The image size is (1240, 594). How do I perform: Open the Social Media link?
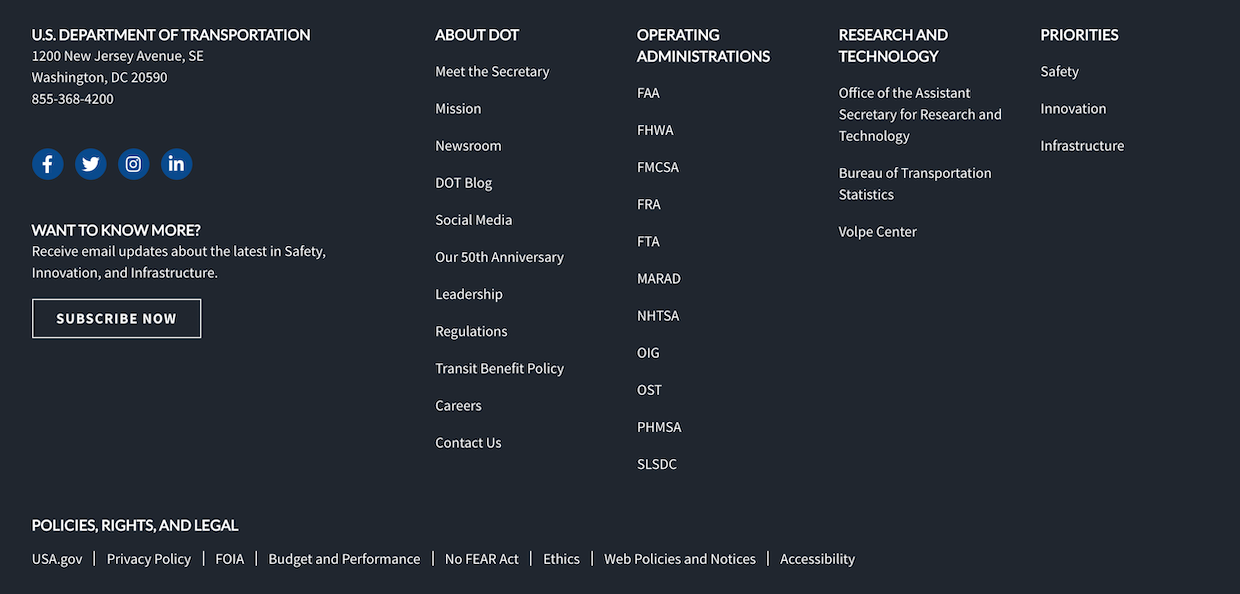[x=473, y=220]
